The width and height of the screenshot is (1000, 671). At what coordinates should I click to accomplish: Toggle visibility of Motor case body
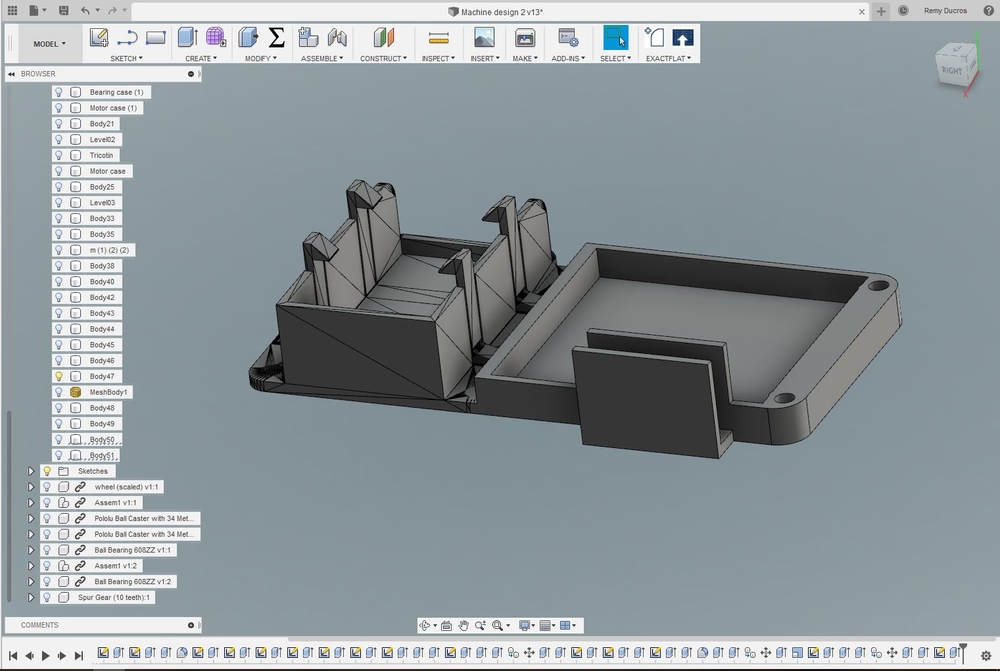59,171
